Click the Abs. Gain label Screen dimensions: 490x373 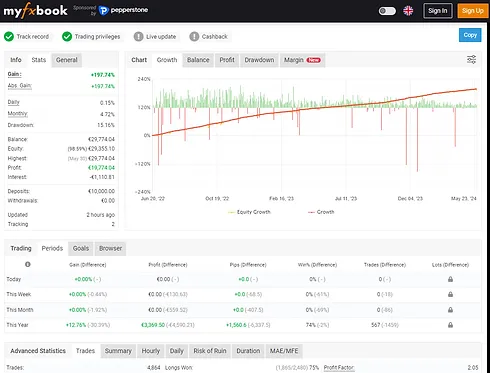pos(20,86)
